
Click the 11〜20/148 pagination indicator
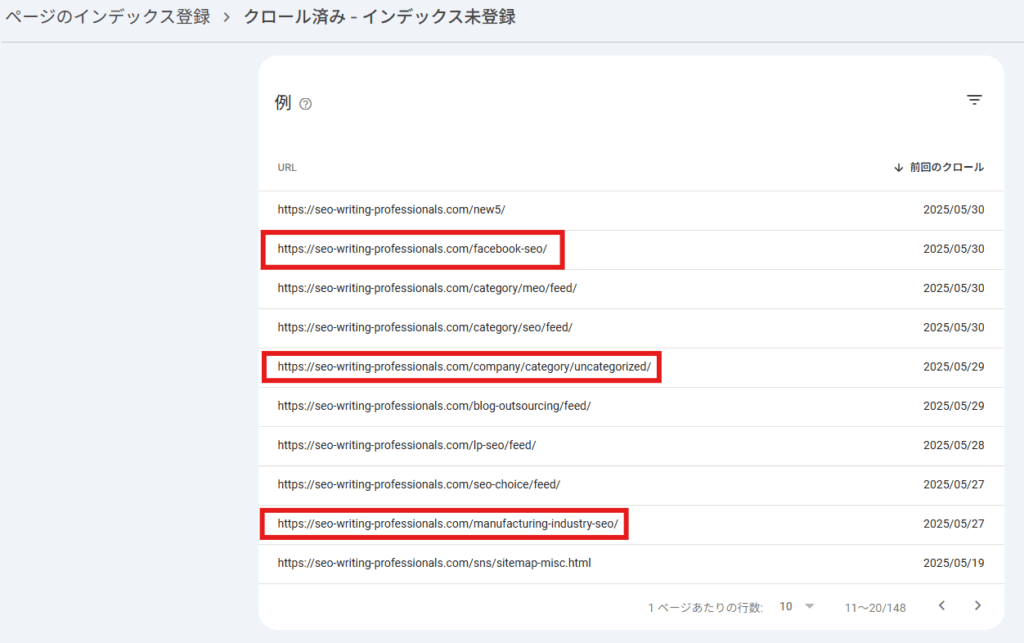click(x=875, y=606)
